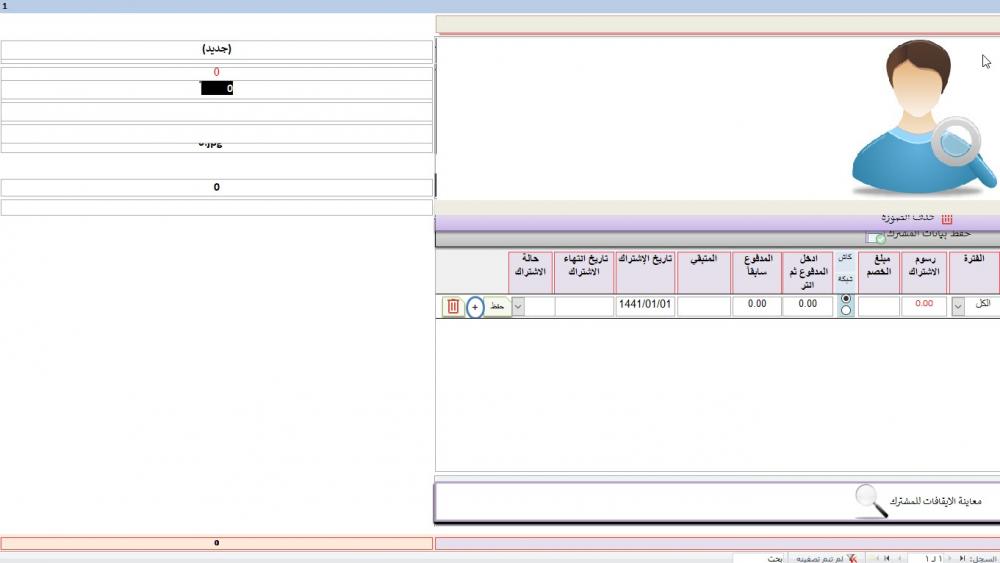Click the unfiltered filter icon in status bar
This screenshot has height=563, width=1000.
coord(852,558)
